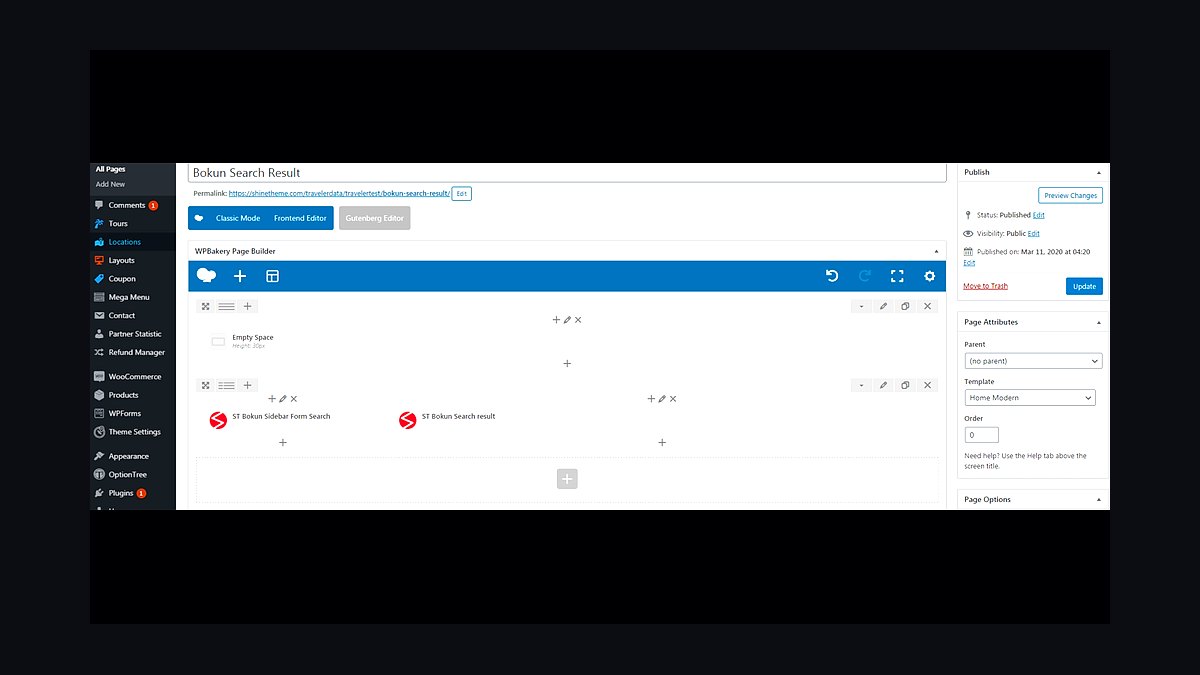Click the Order input field

[x=981, y=435]
